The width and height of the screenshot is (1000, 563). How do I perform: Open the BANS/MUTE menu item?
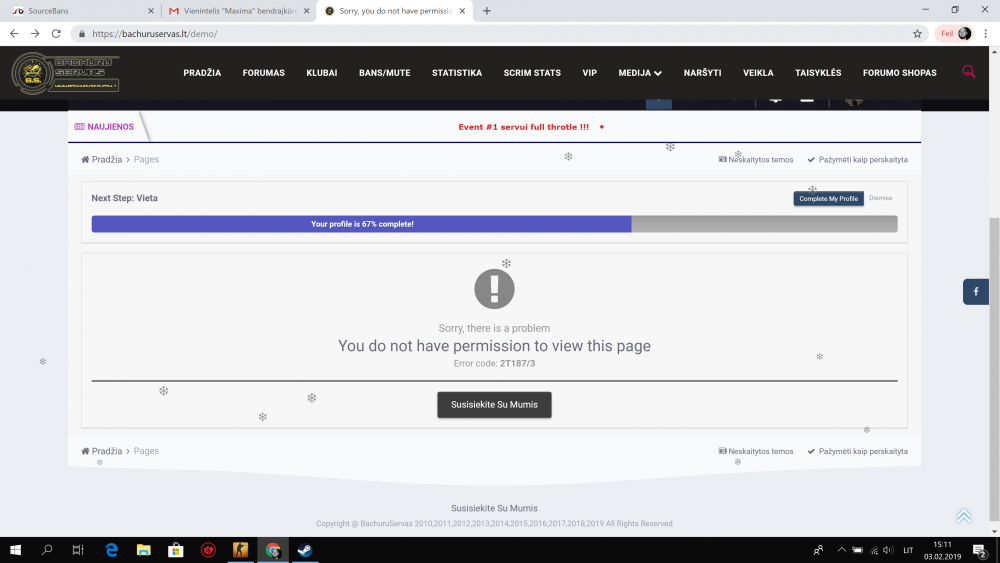(x=384, y=73)
